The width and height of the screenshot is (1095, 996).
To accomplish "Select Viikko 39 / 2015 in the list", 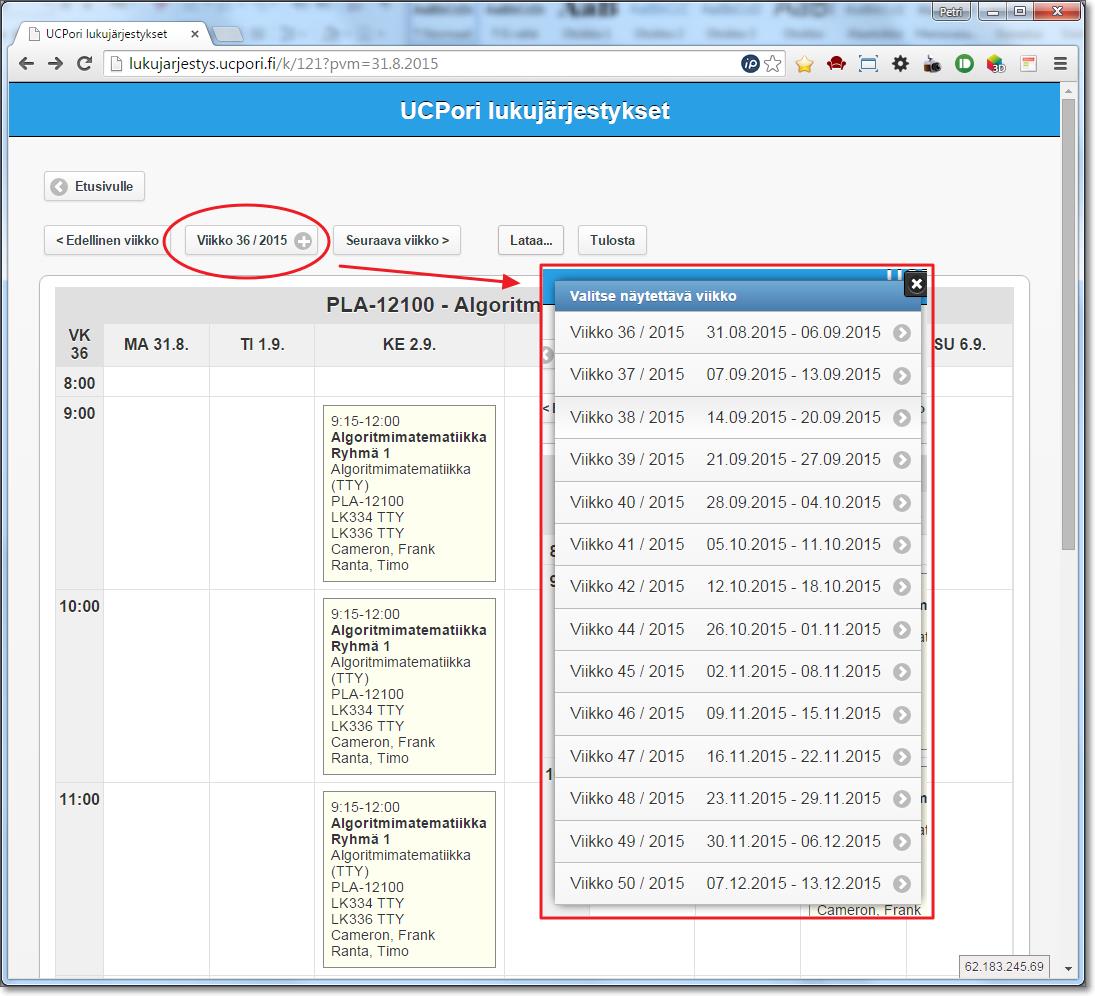I will [x=737, y=460].
